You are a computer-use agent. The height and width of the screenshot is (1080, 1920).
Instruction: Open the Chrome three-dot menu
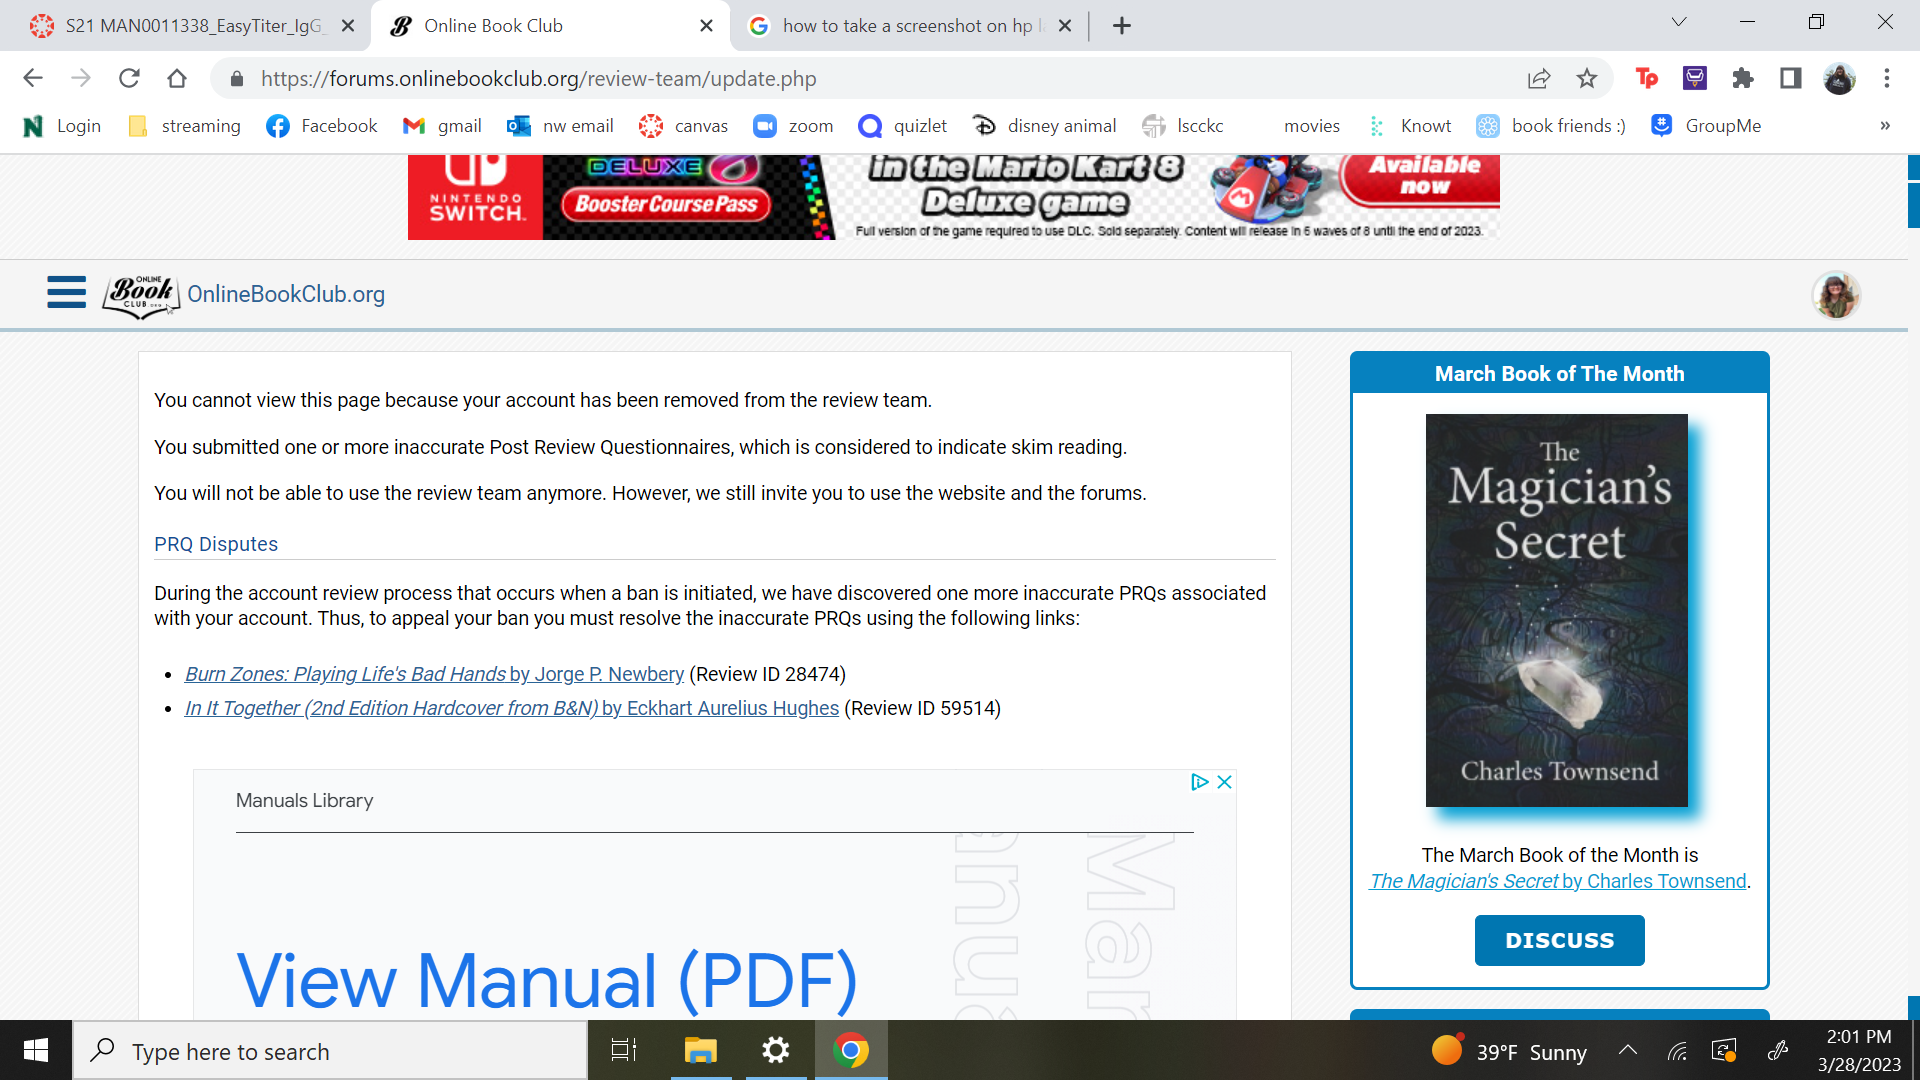coord(1887,78)
